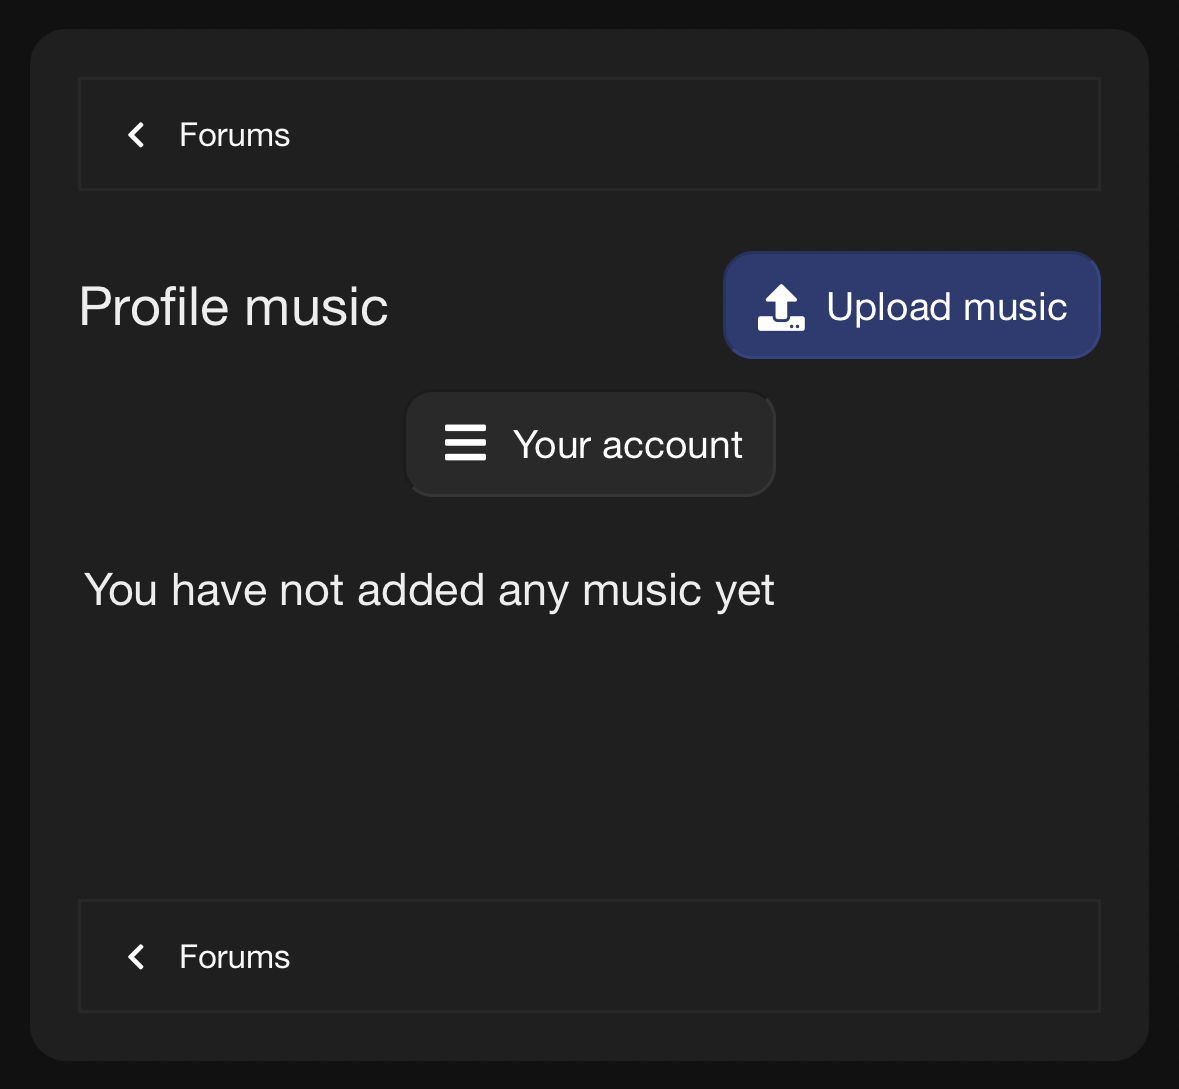This screenshot has height=1089, width=1179.
Task: Open the account section disclosure control
Action: coord(590,444)
